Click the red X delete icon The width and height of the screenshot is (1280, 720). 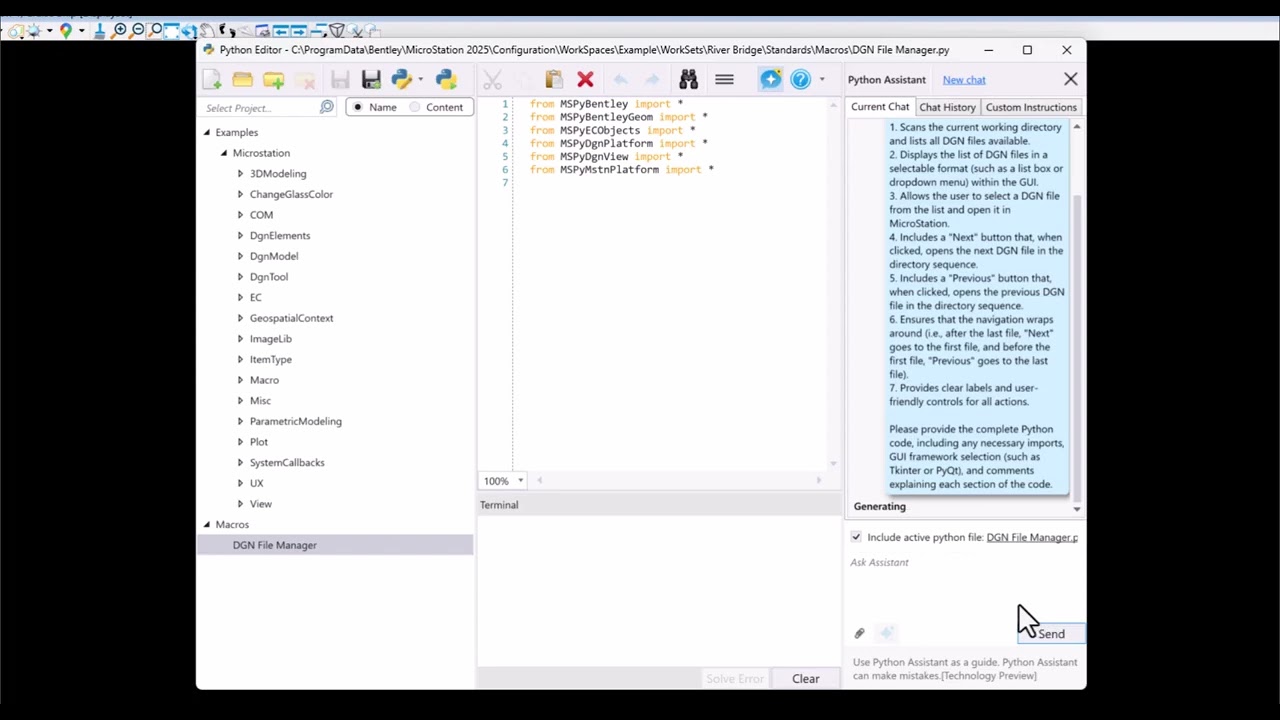click(x=585, y=80)
